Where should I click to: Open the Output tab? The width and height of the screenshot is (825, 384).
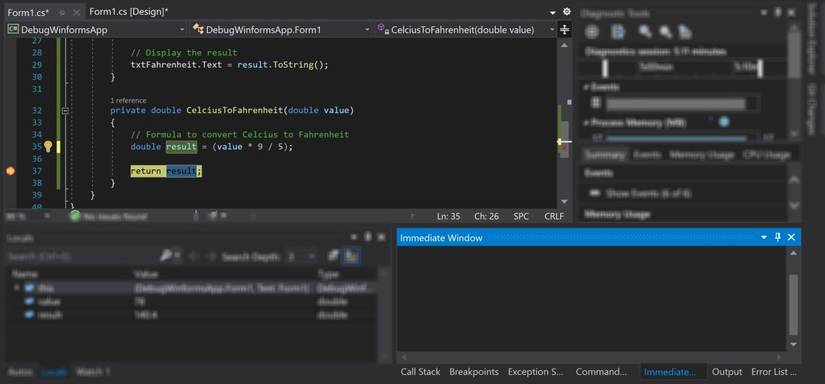tap(727, 371)
